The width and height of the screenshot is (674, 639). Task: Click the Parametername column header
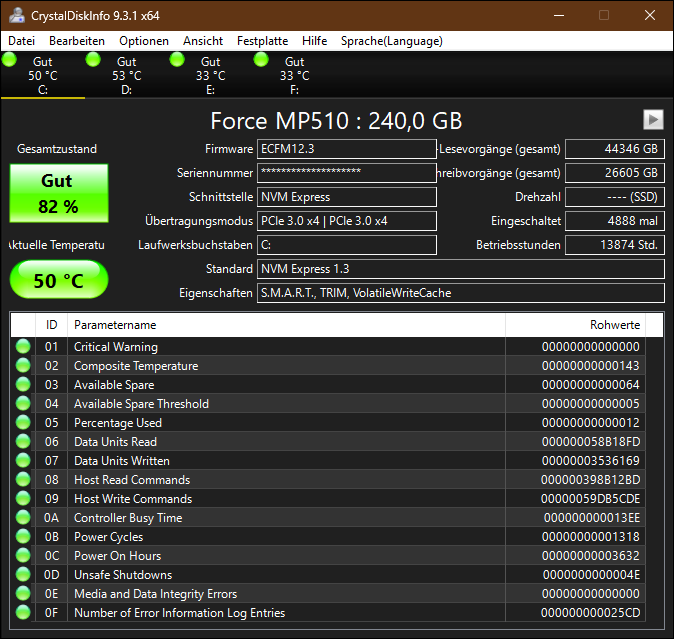coord(286,325)
